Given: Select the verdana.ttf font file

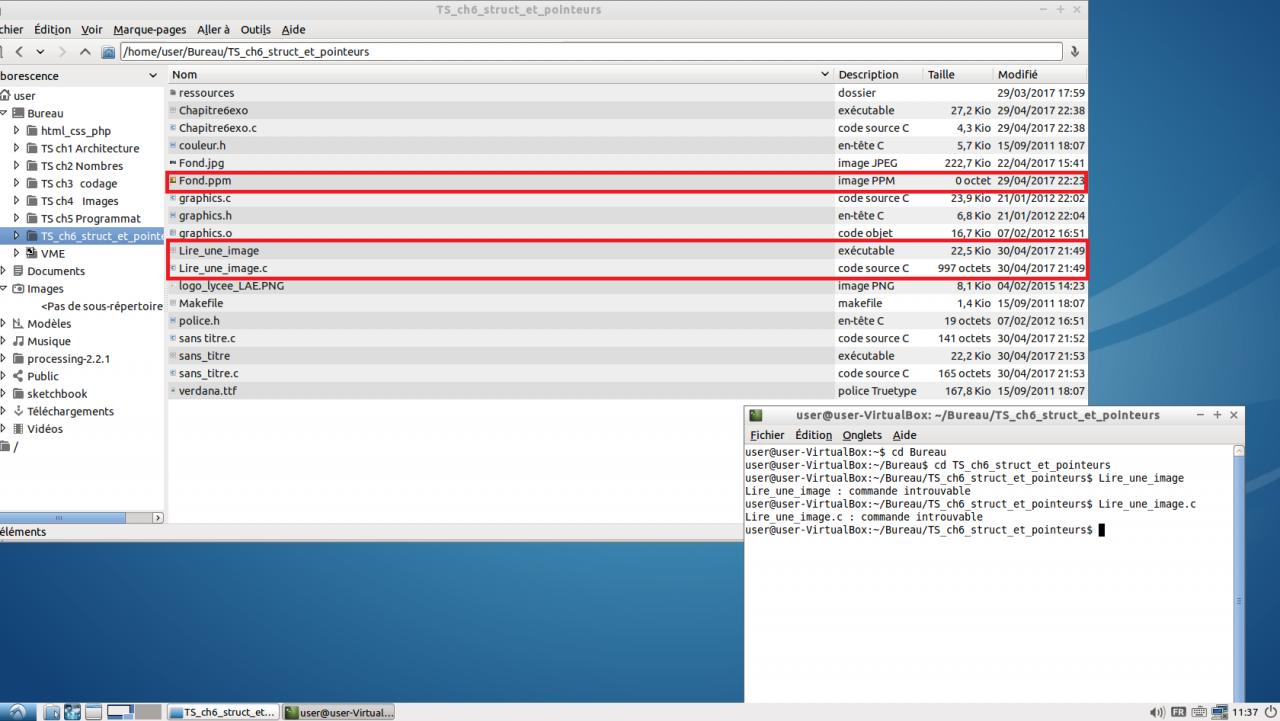Looking at the screenshot, I should coord(627,391).
